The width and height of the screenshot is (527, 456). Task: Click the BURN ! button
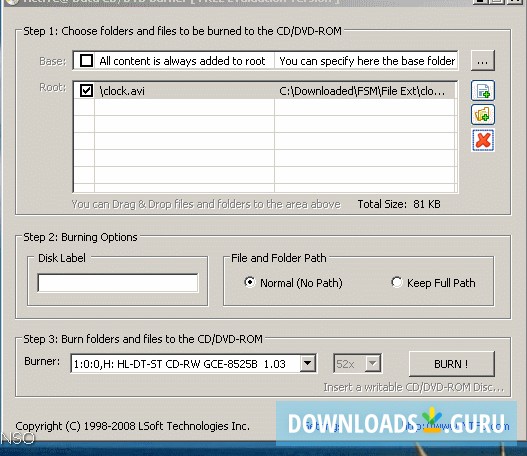coord(451,364)
